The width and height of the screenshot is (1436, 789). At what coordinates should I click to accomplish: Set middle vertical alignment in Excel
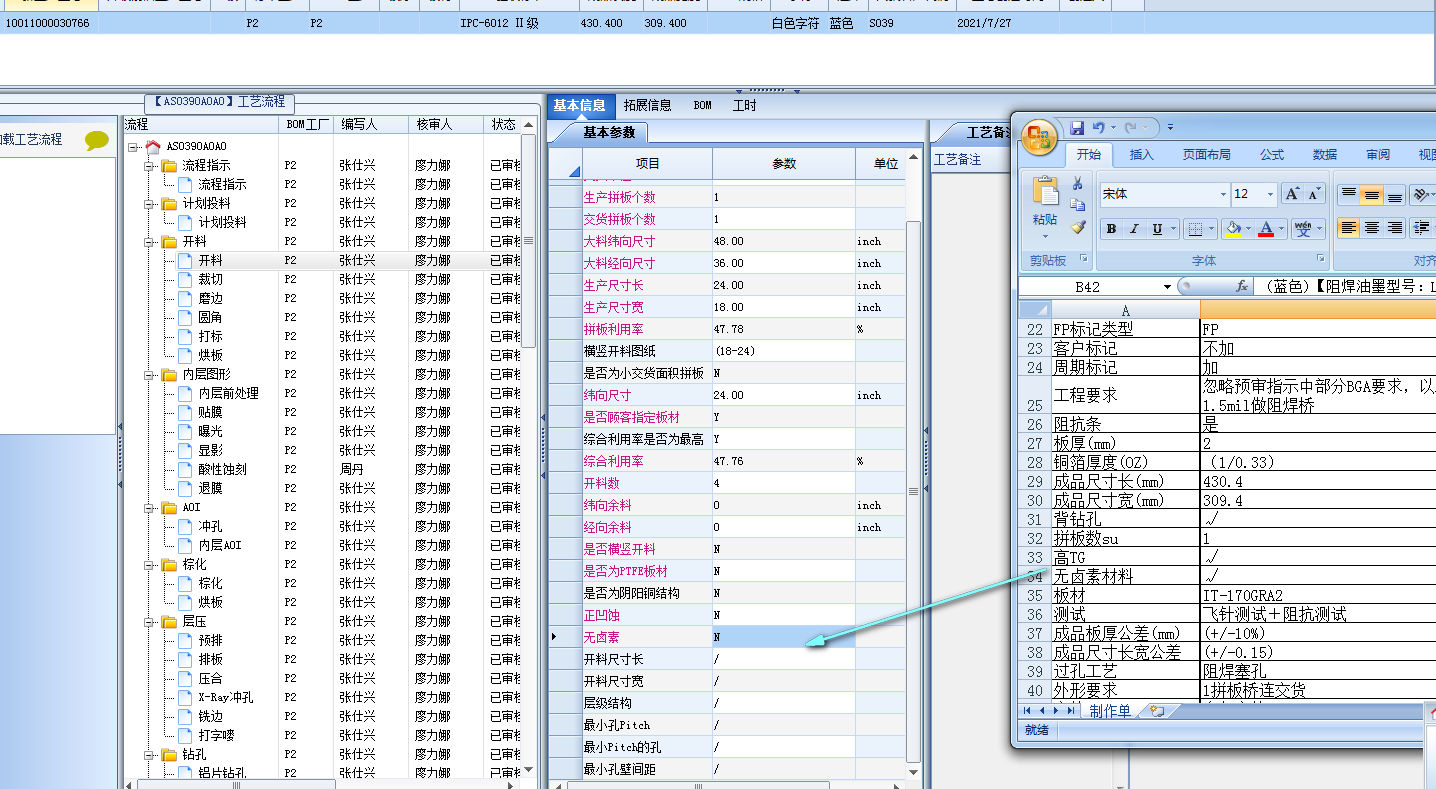(x=1372, y=194)
